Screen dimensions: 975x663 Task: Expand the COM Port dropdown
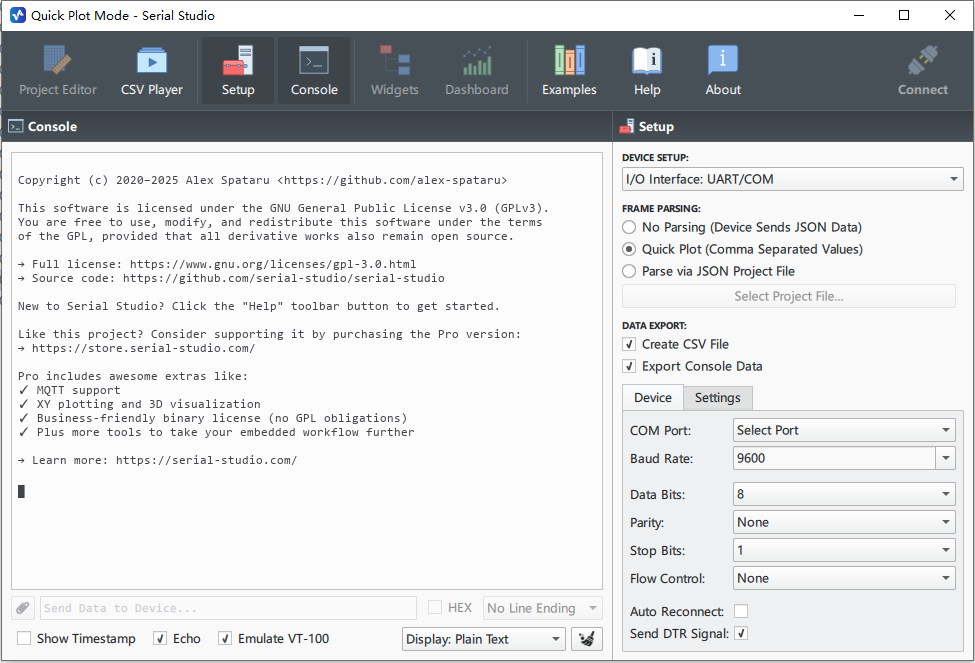tap(843, 430)
